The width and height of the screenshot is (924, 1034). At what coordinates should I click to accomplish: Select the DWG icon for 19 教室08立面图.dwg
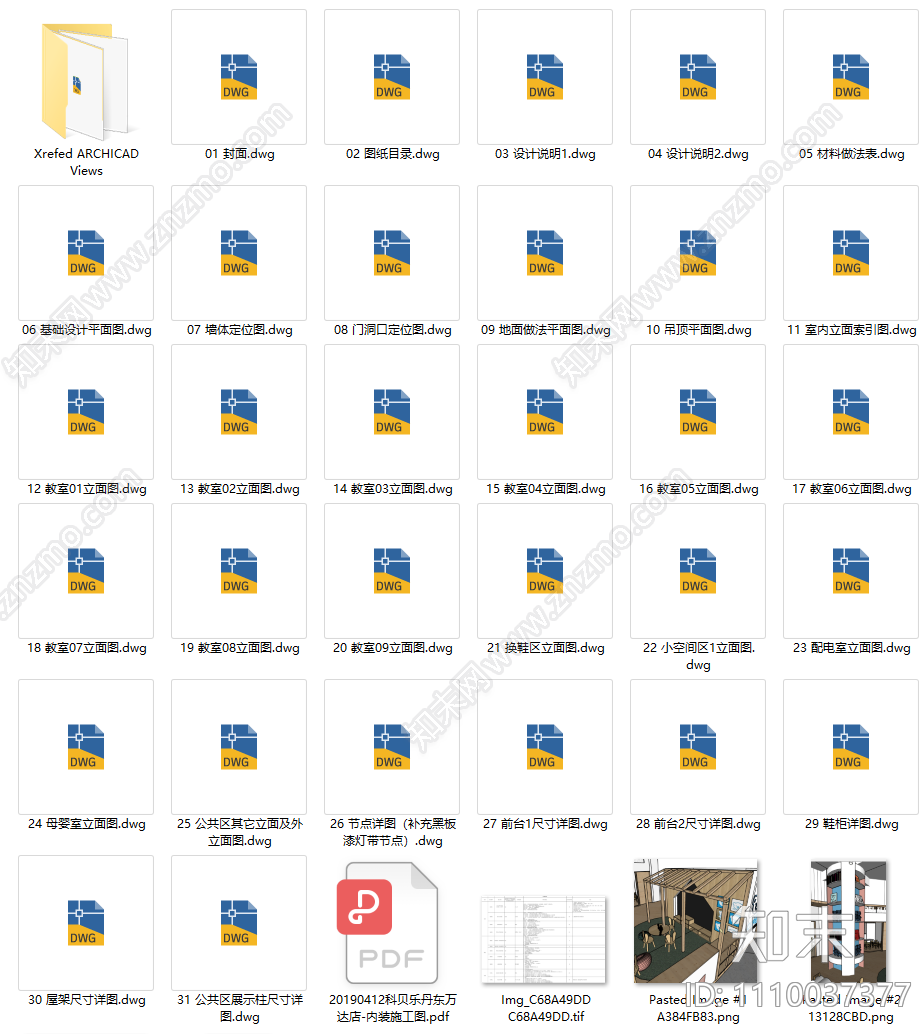tap(239, 571)
